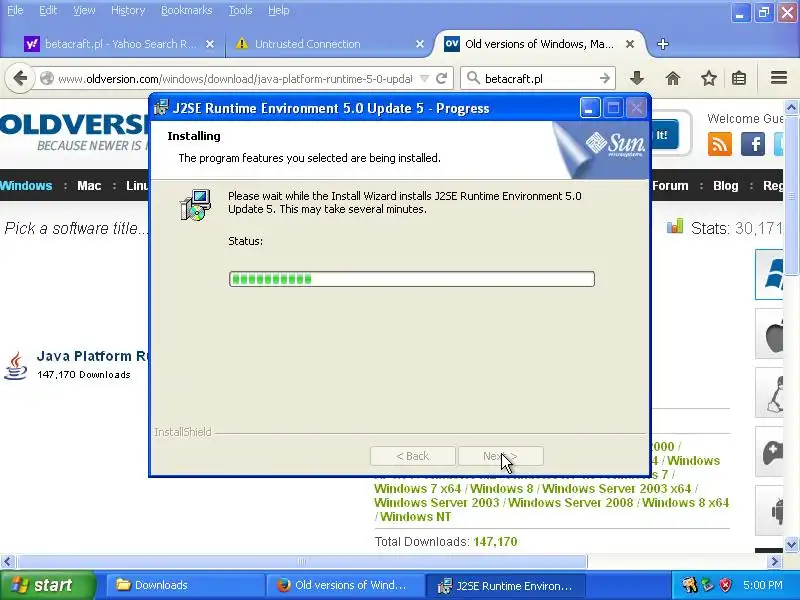The height and width of the screenshot is (600, 800).
Task: Show bookmarks list icon
Action: tap(739, 78)
